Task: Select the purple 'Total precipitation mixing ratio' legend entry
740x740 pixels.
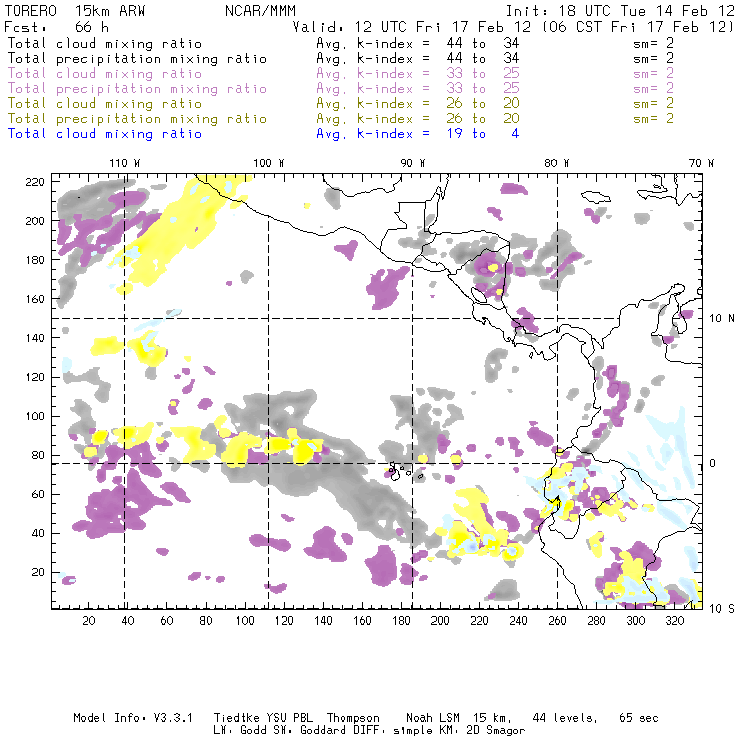Action: coord(137,89)
